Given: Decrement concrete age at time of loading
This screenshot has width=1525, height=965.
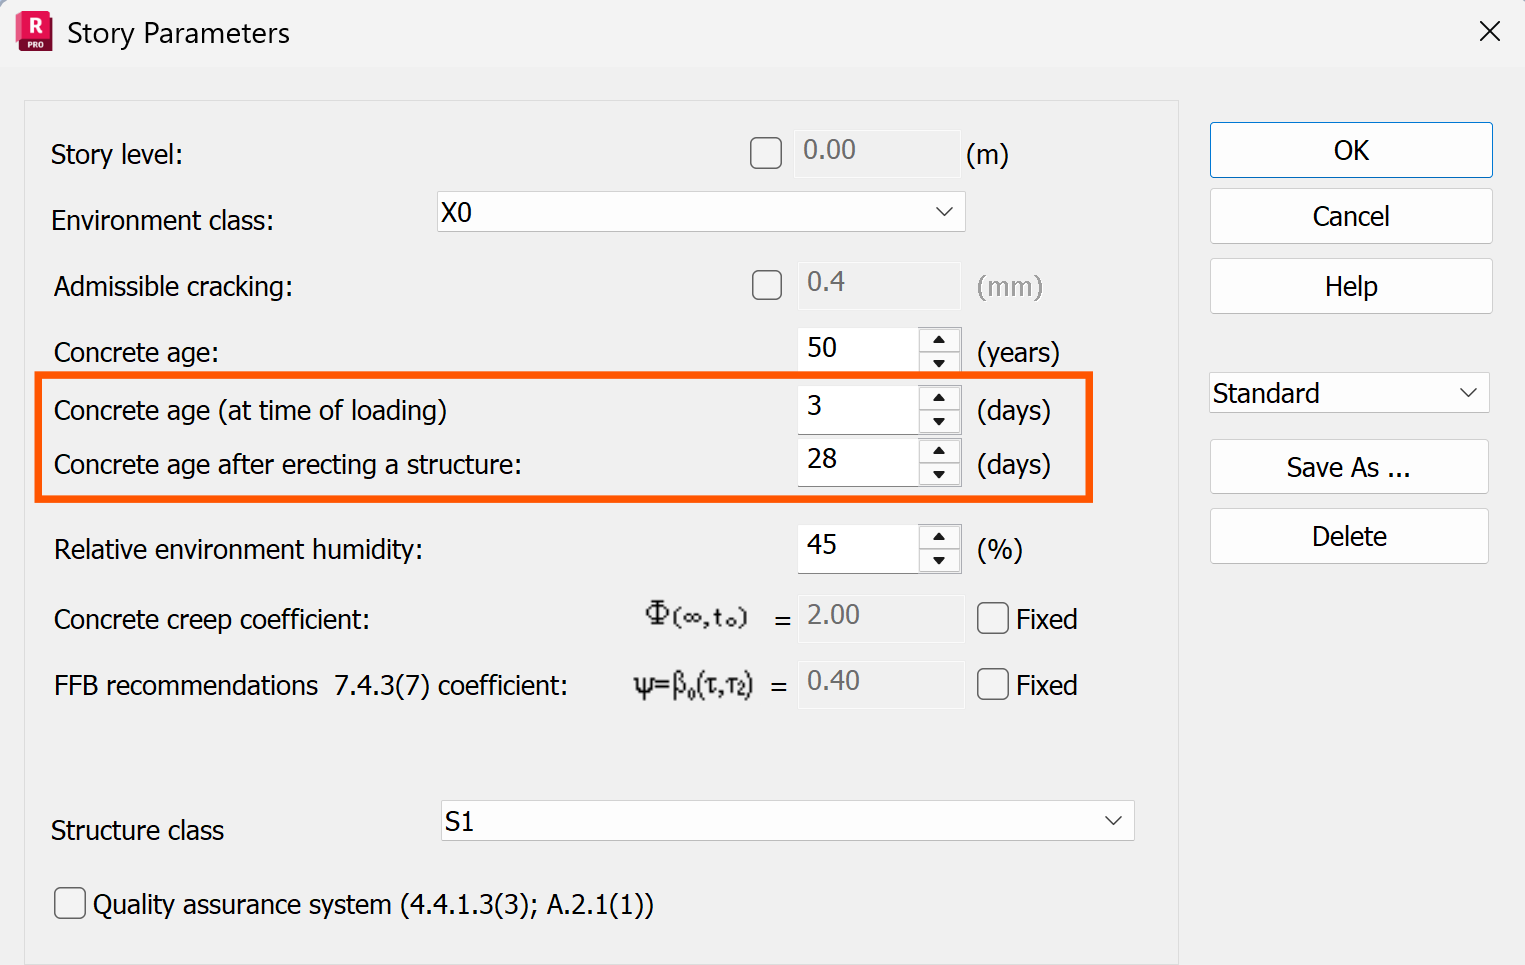Looking at the screenshot, I should click(x=939, y=421).
